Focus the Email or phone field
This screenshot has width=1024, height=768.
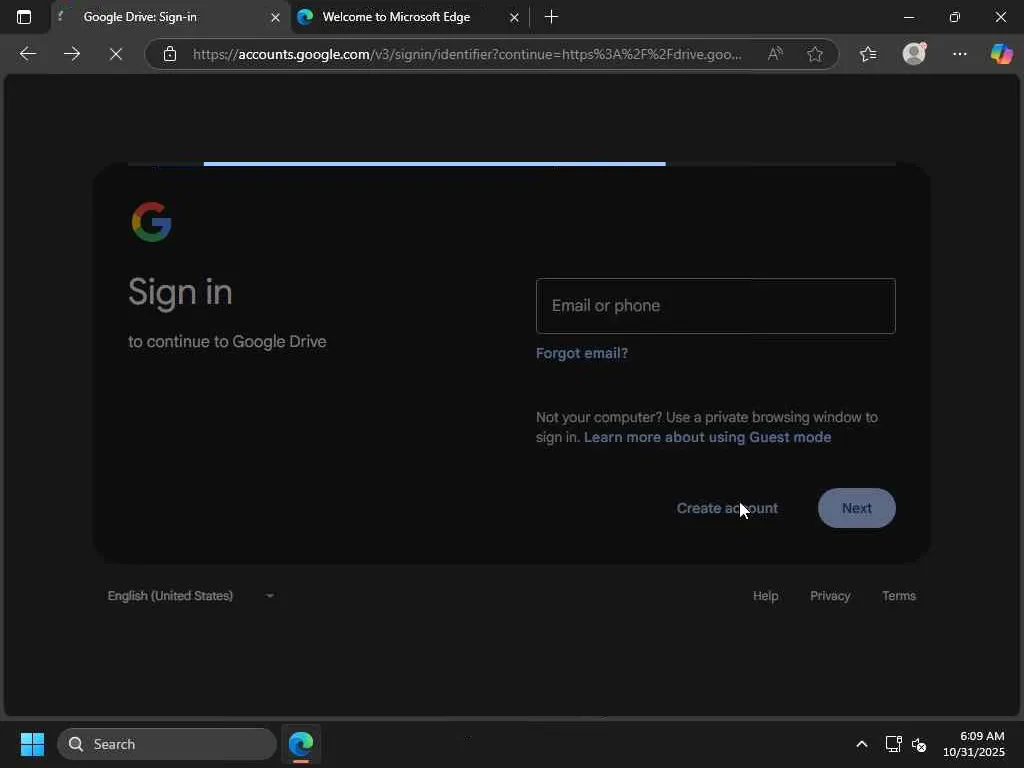pos(715,306)
